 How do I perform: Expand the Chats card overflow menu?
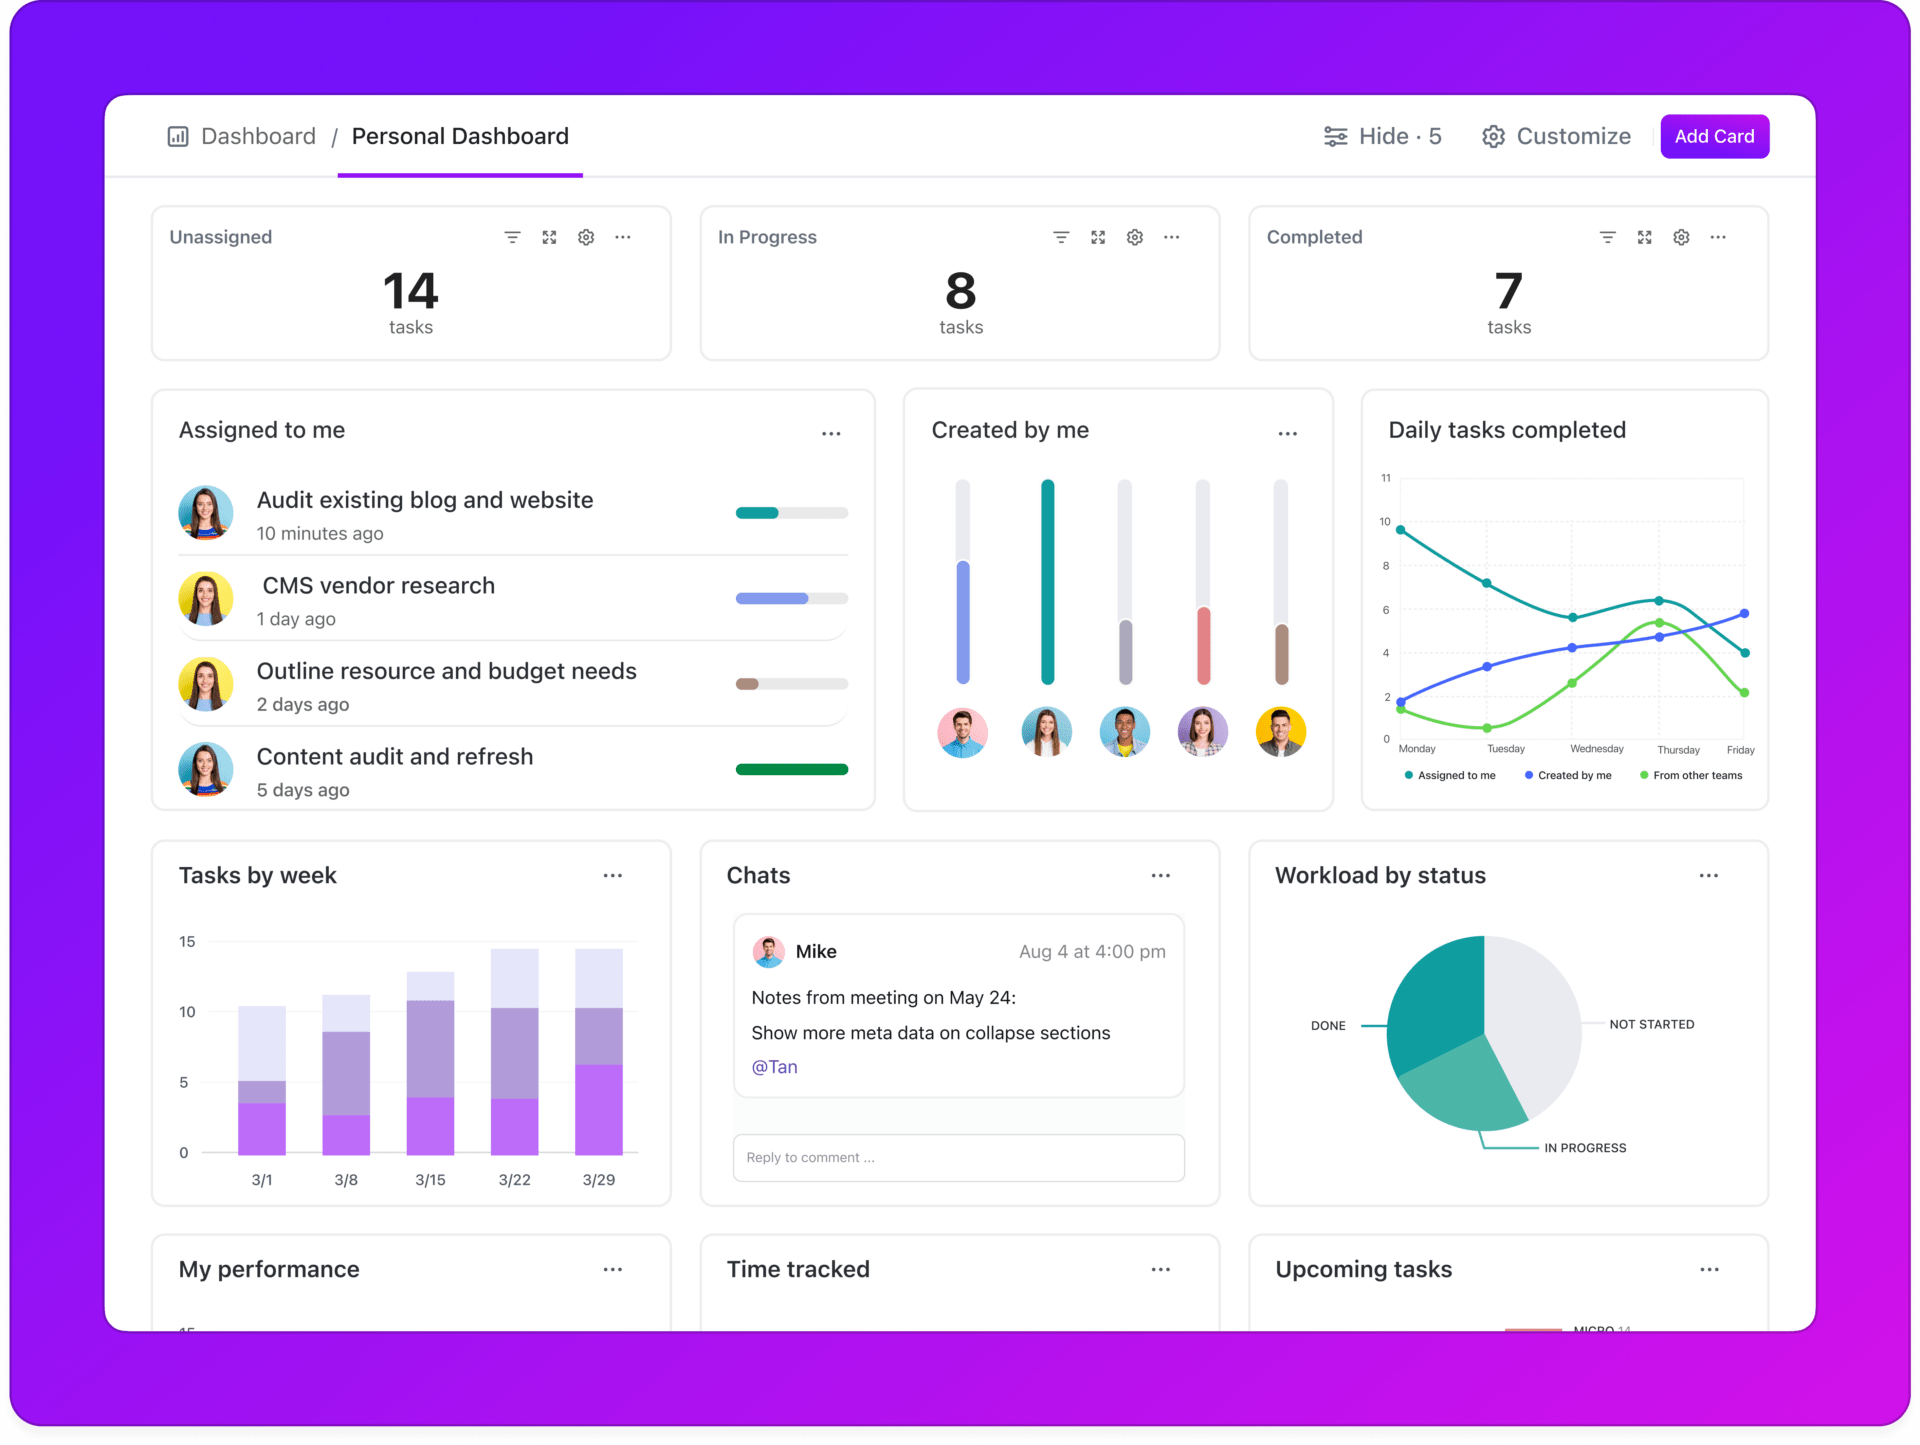(x=1161, y=874)
